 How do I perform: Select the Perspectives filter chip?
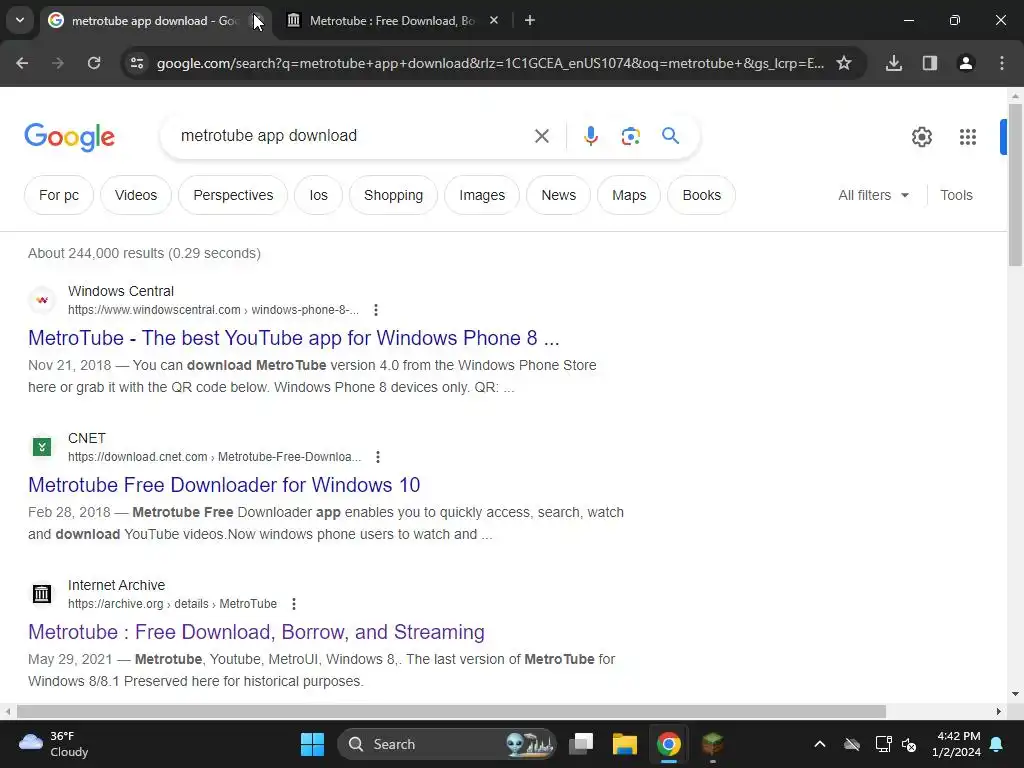pos(233,195)
